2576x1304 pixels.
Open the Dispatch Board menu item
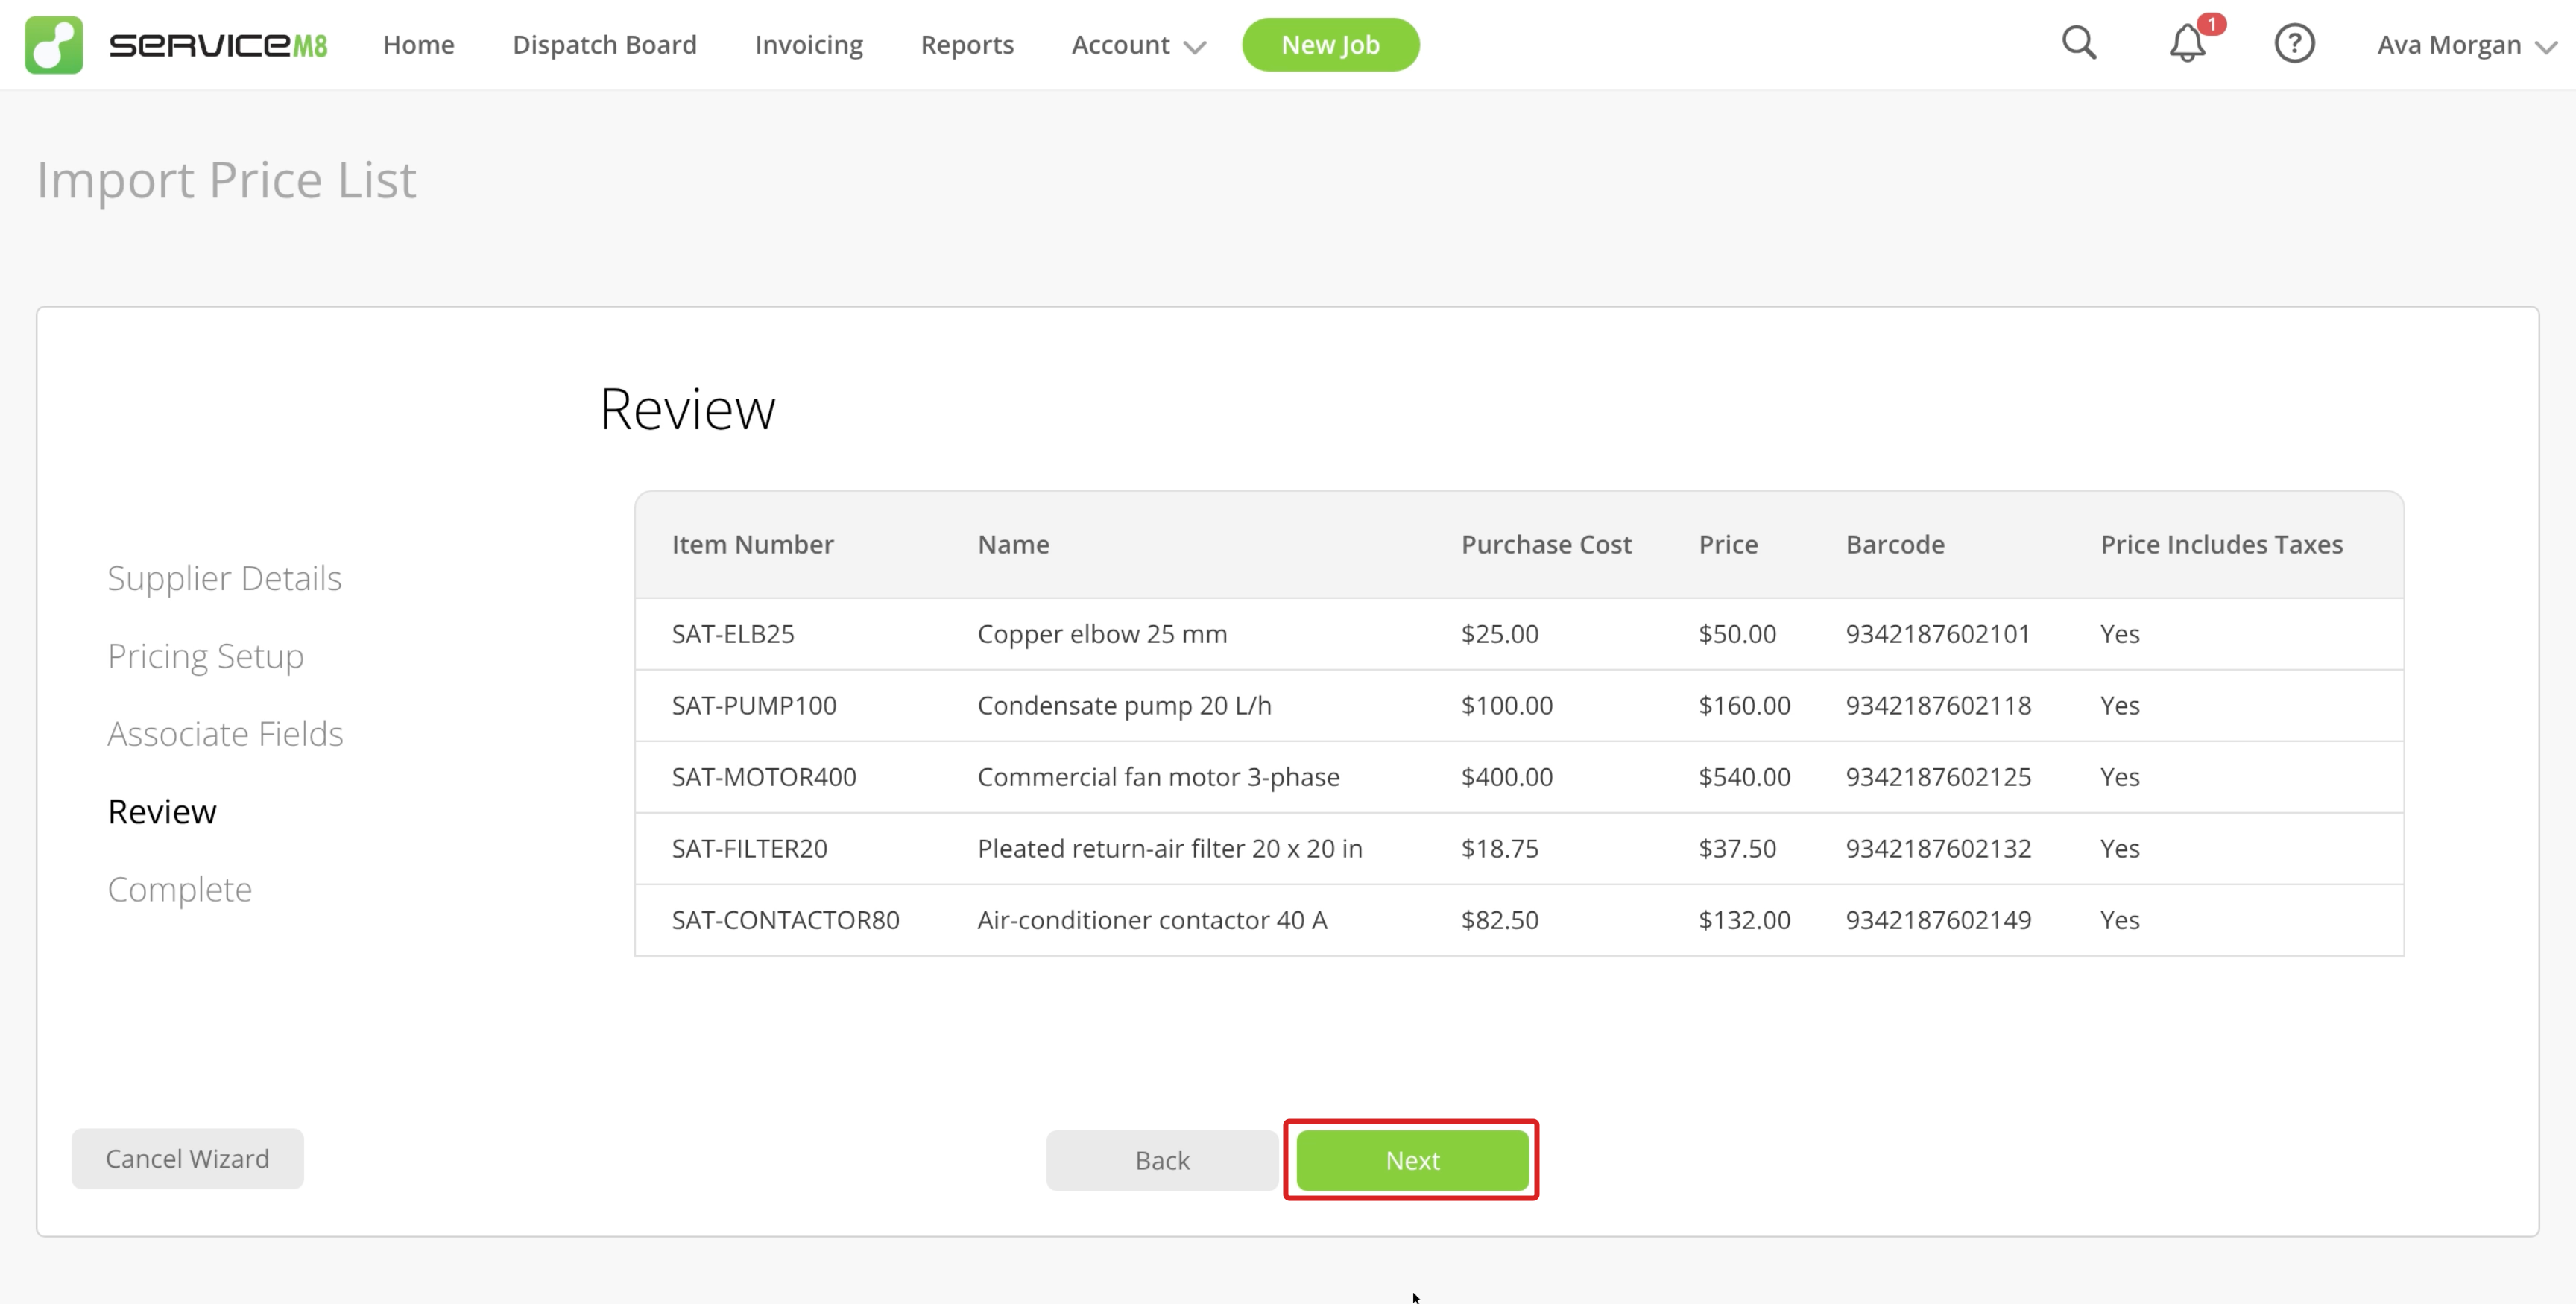coord(604,45)
